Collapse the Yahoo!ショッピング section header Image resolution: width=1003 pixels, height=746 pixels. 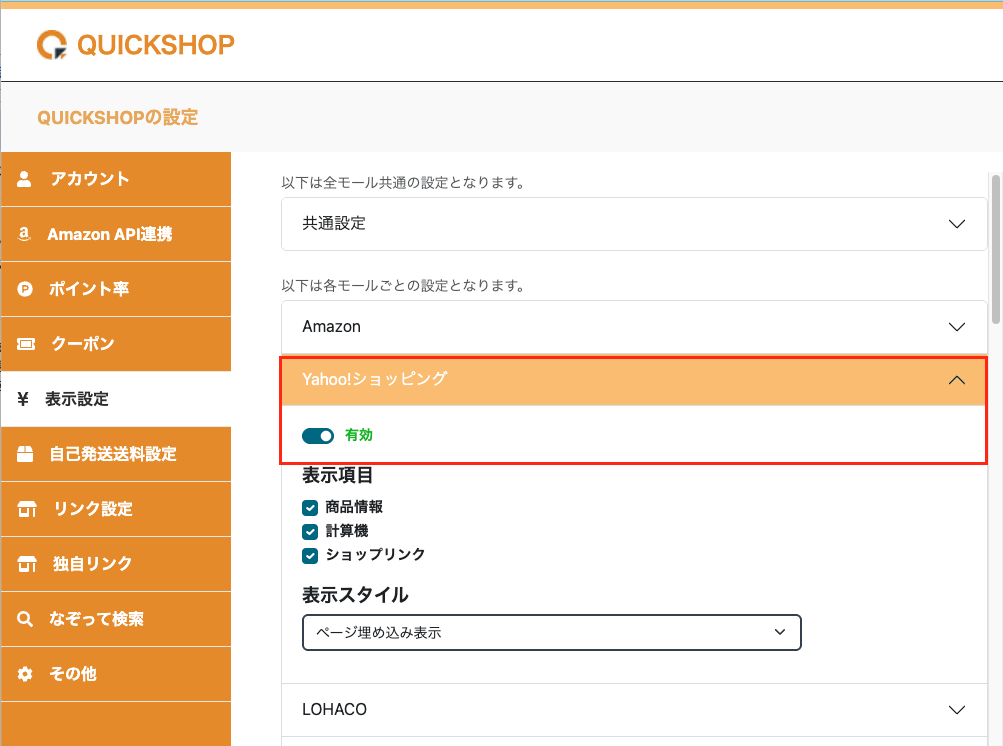(x=633, y=380)
